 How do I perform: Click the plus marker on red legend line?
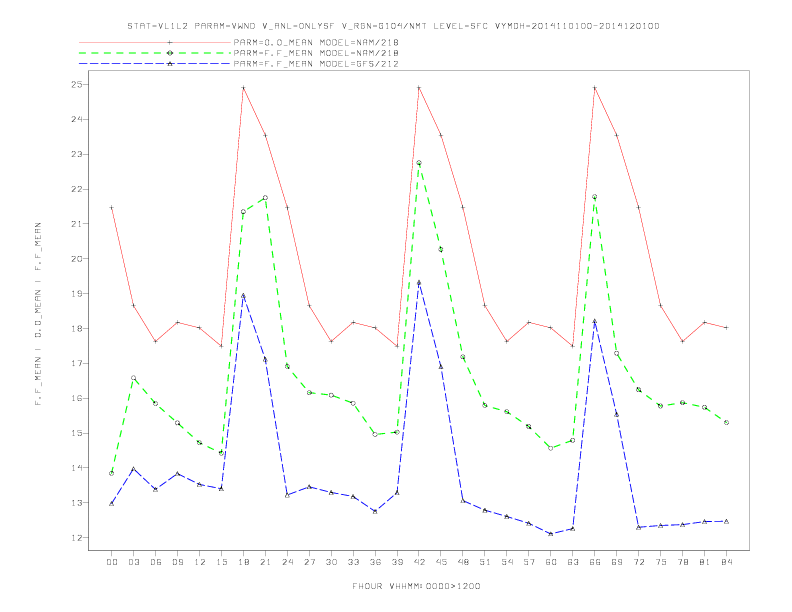tap(170, 42)
